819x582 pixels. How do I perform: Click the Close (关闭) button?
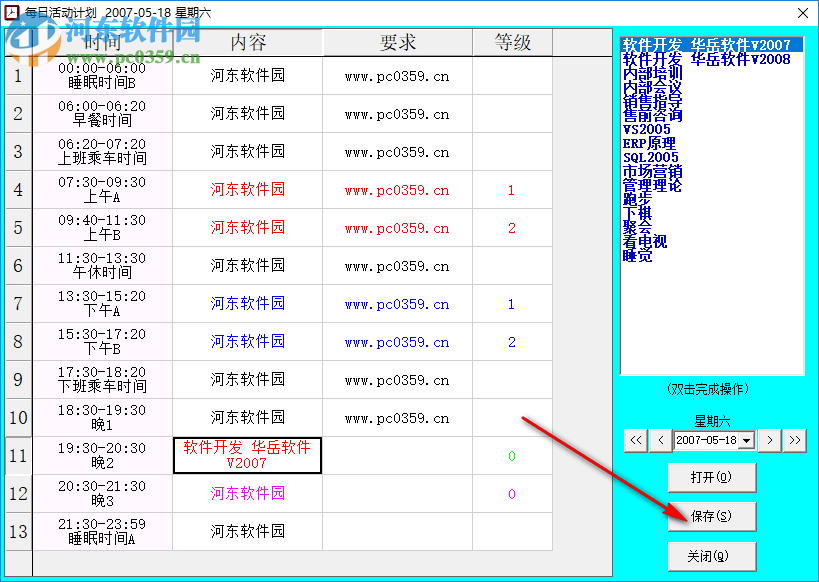coord(712,556)
